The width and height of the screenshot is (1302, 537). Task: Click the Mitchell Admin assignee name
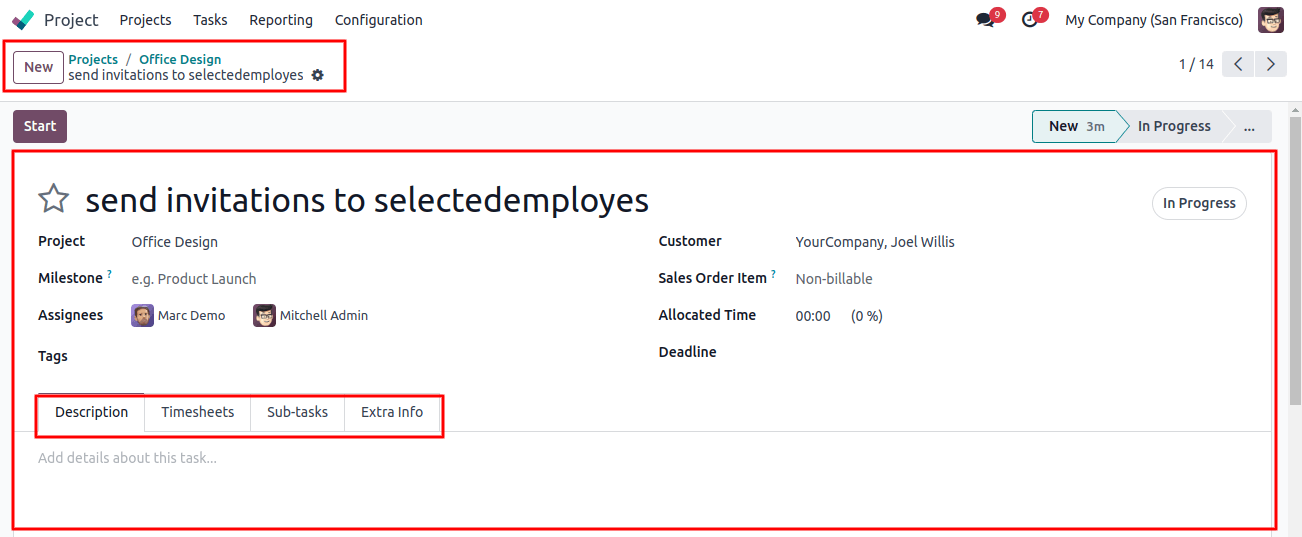[324, 316]
